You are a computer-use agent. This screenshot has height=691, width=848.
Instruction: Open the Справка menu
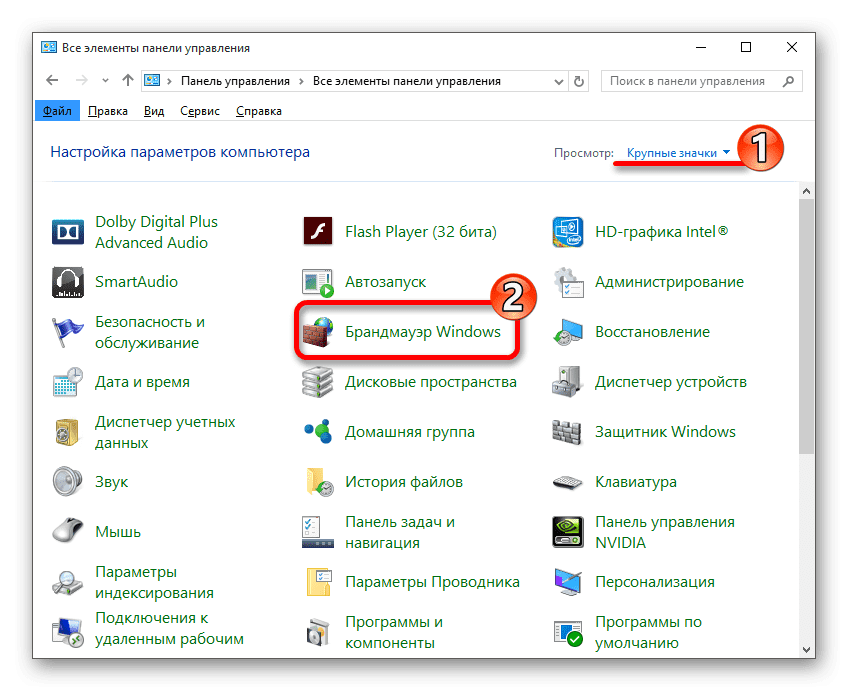click(x=259, y=111)
